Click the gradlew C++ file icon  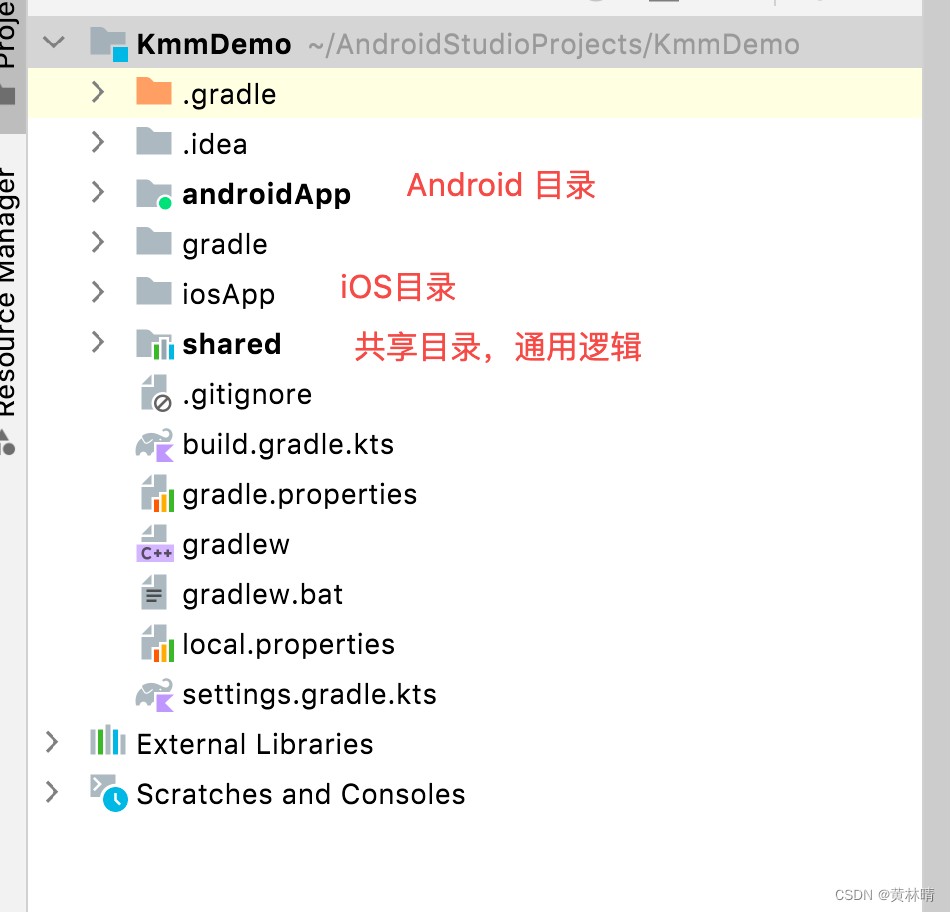click(155, 544)
